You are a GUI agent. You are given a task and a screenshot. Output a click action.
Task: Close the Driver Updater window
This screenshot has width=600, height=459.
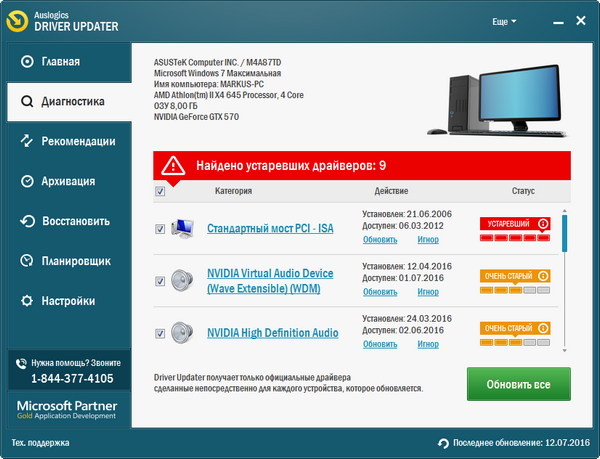581,21
